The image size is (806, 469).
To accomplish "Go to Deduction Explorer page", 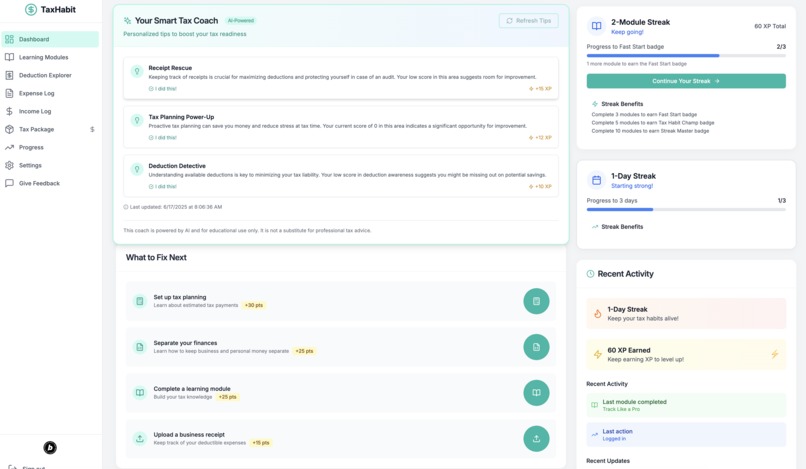I will point(50,75).
